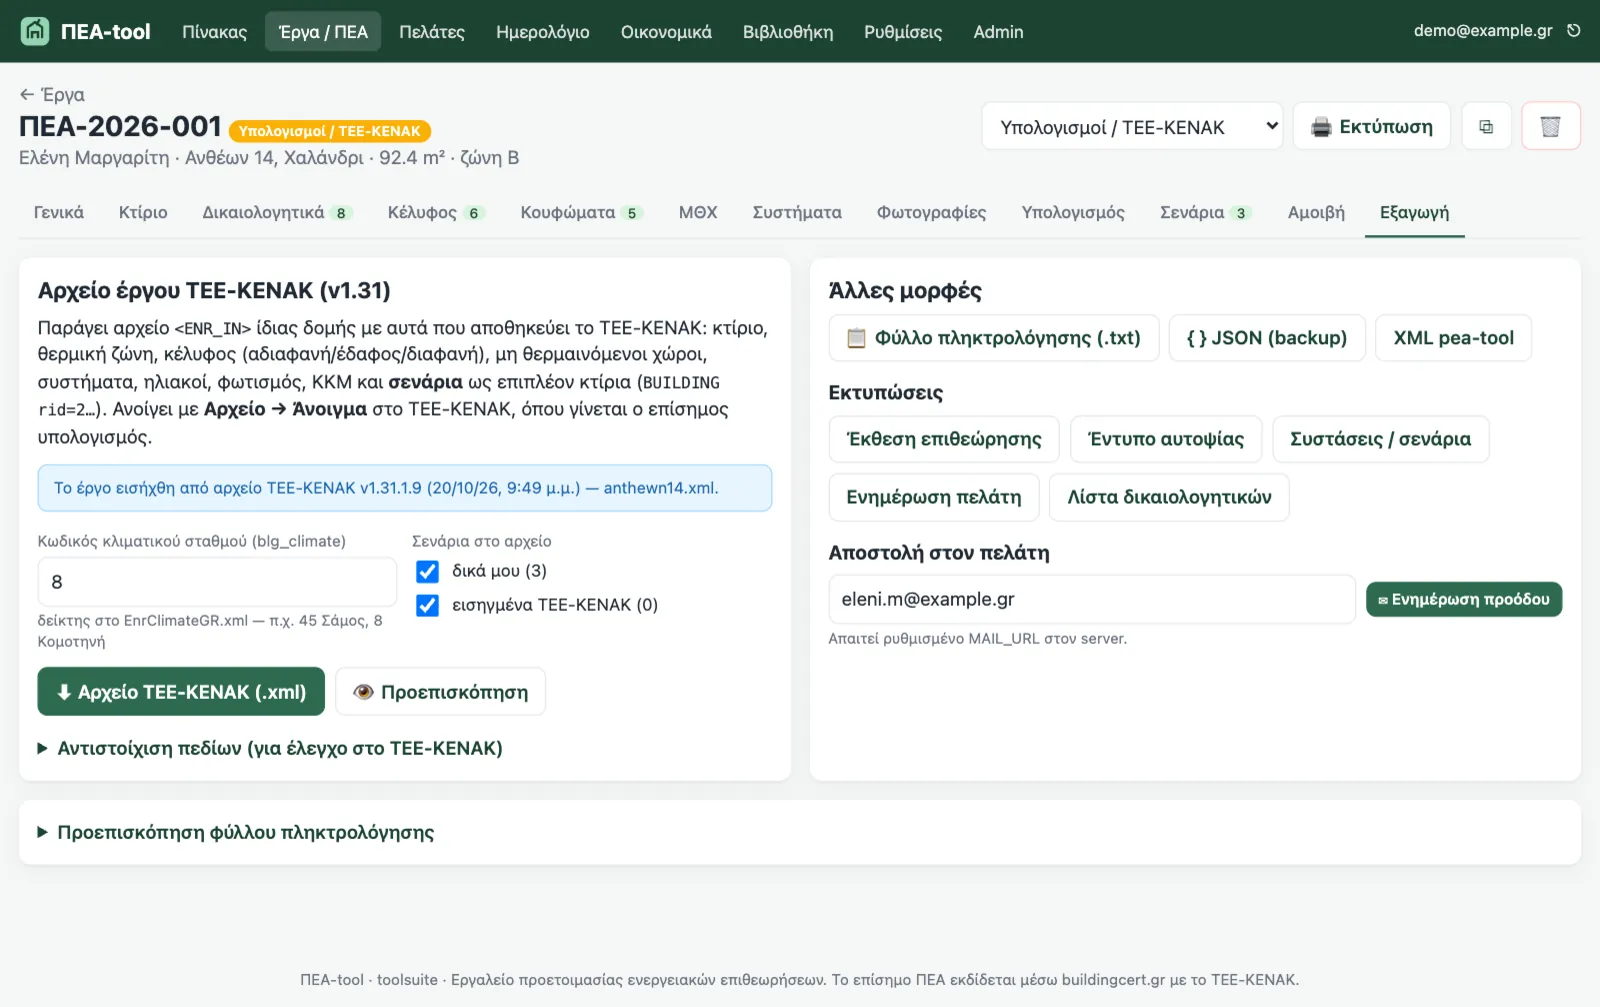This screenshot has width=1600, height=1007.
Task: Click the ΠΕΑ-tool home logo icon
Action: 35,31
